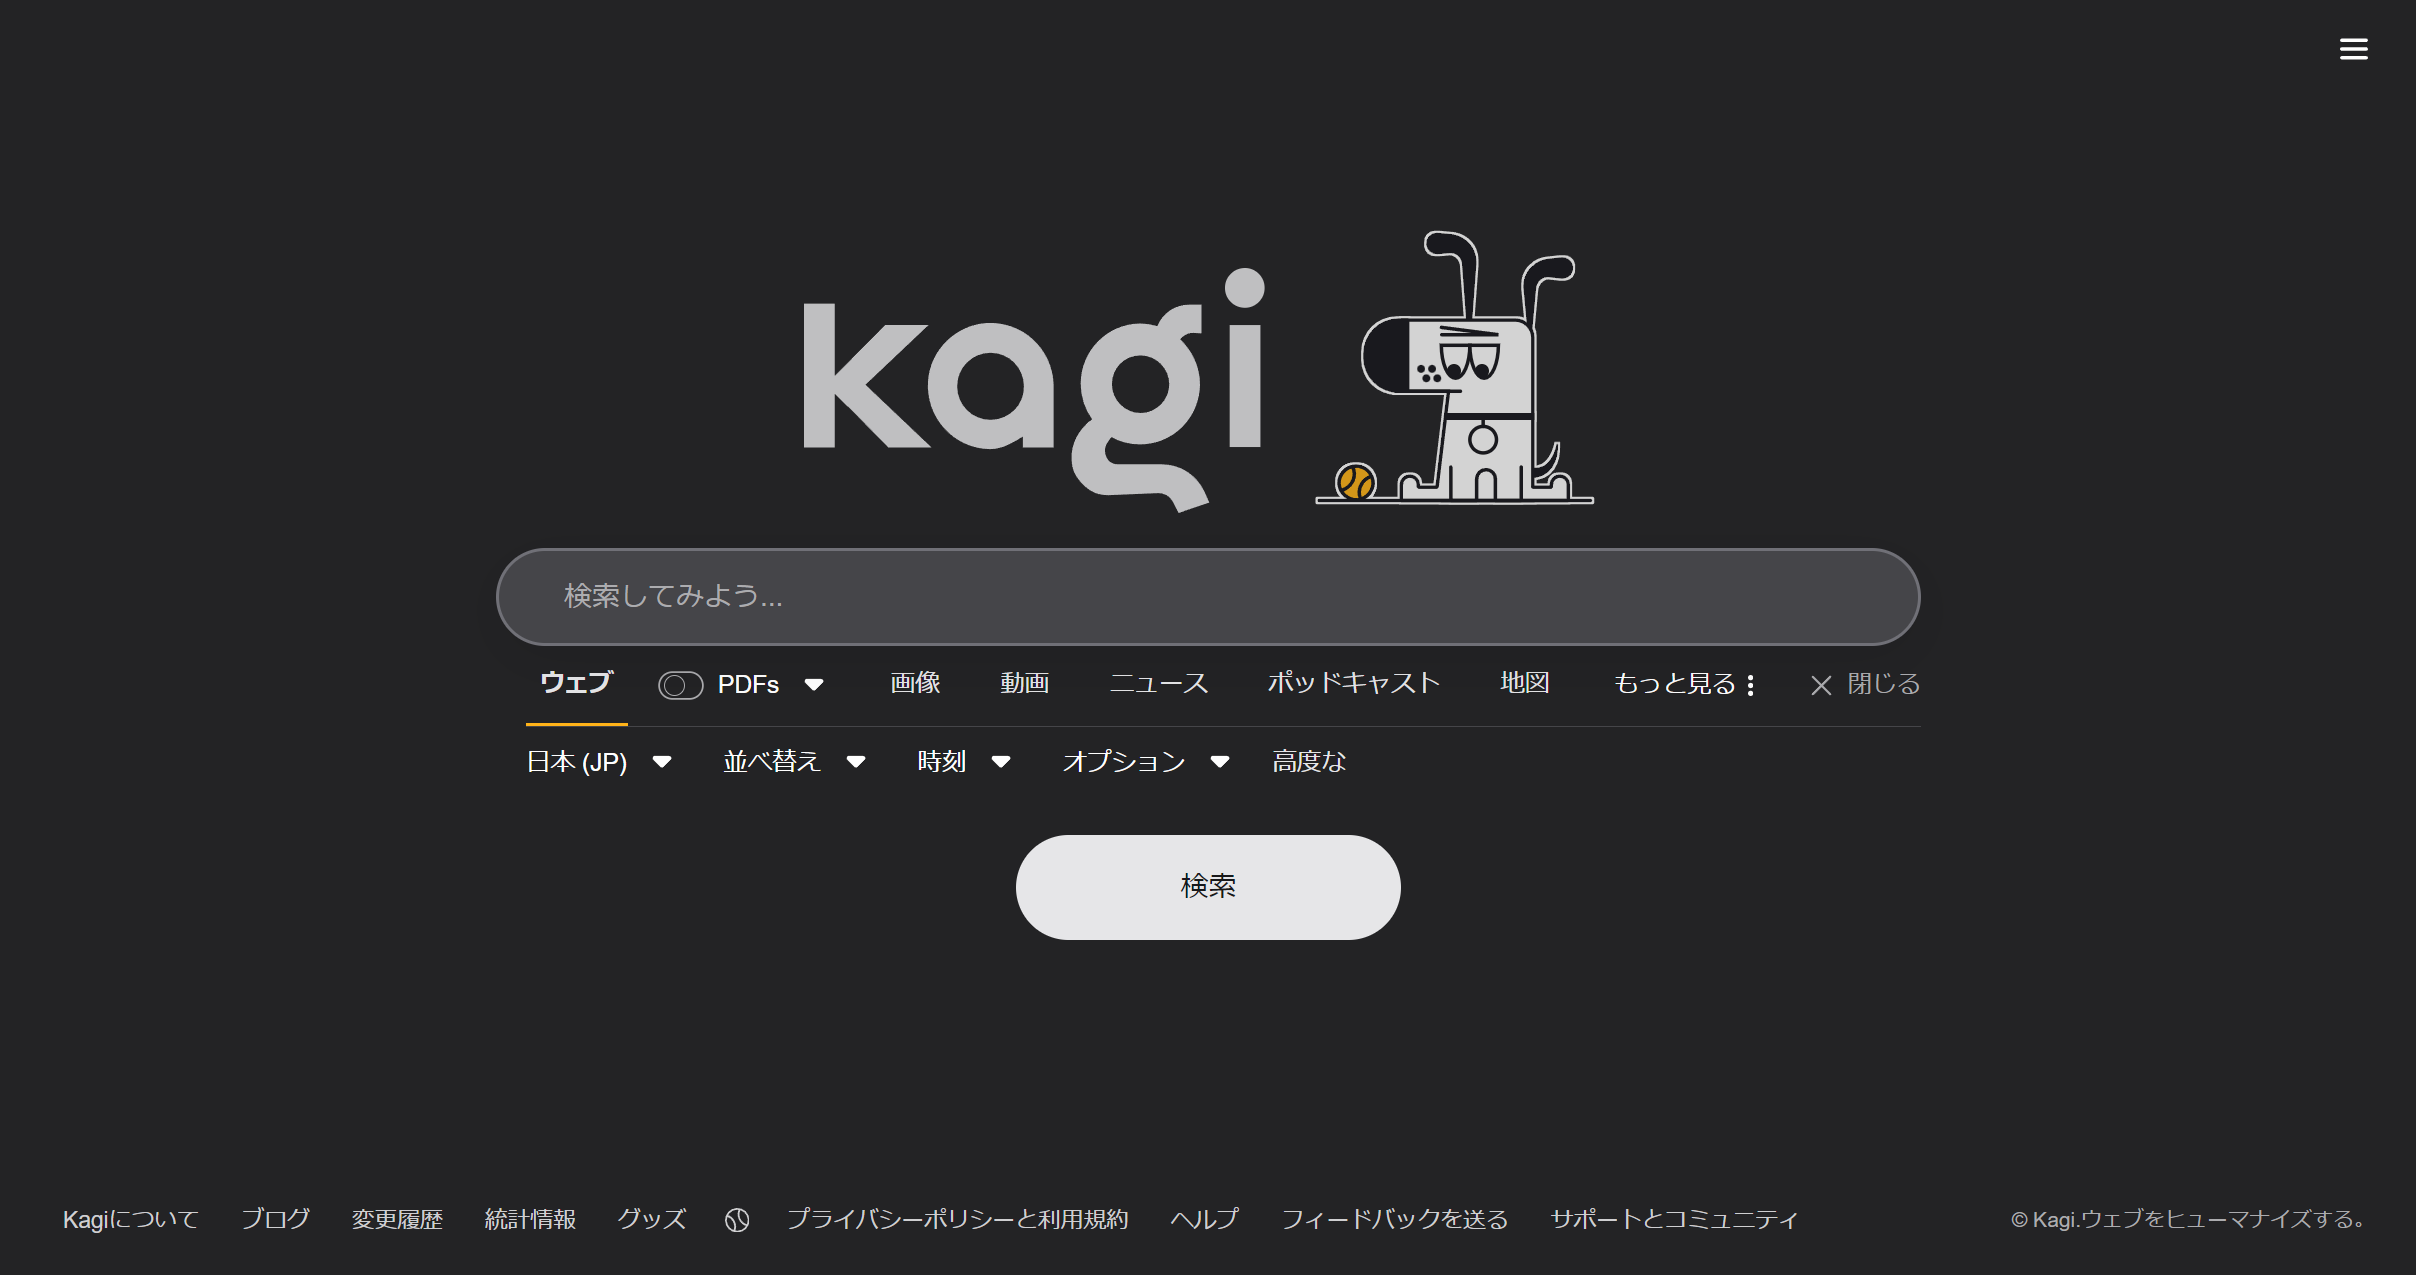The height and width of the screenshot is (1275, 2416).
Task: Click the X icon next to 閉じる
Action: click(1821, 685)
